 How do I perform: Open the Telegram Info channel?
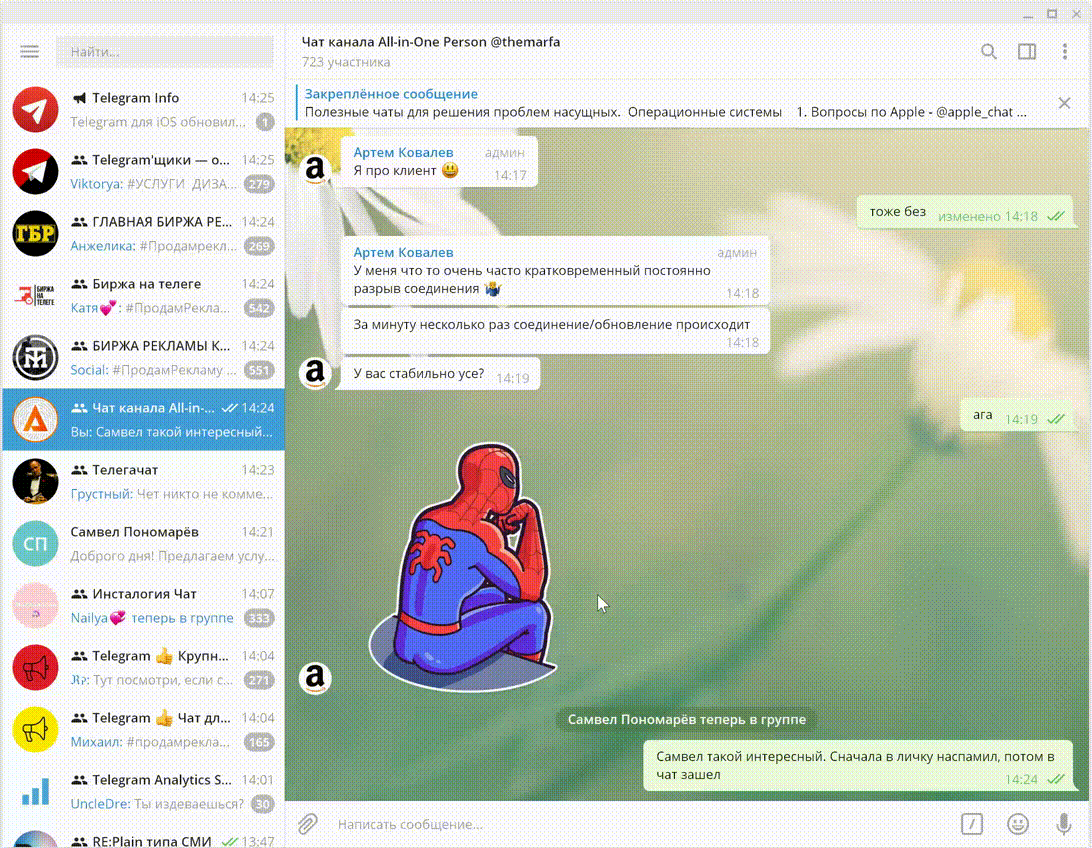click(x=143, y=109)
